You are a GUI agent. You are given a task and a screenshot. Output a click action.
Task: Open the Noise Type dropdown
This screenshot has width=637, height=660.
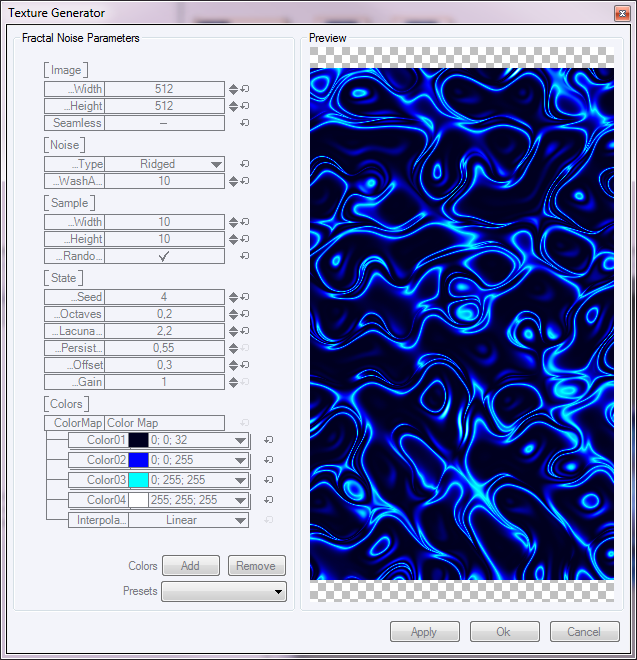[x=216, y=164]
